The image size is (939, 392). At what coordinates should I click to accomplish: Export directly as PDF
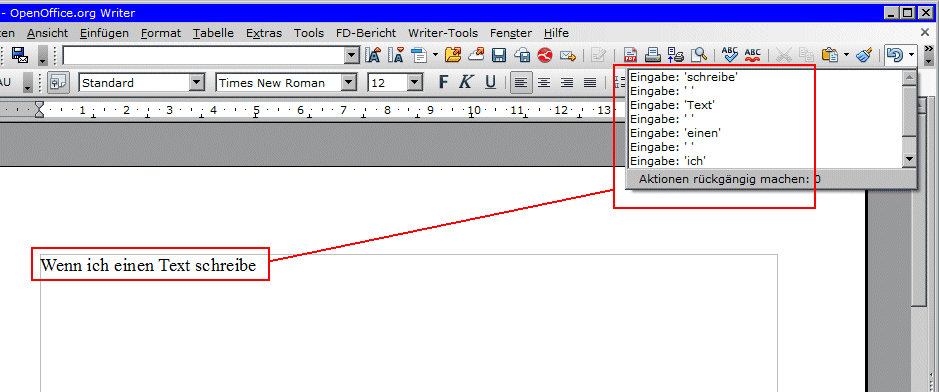click(631, 56)
